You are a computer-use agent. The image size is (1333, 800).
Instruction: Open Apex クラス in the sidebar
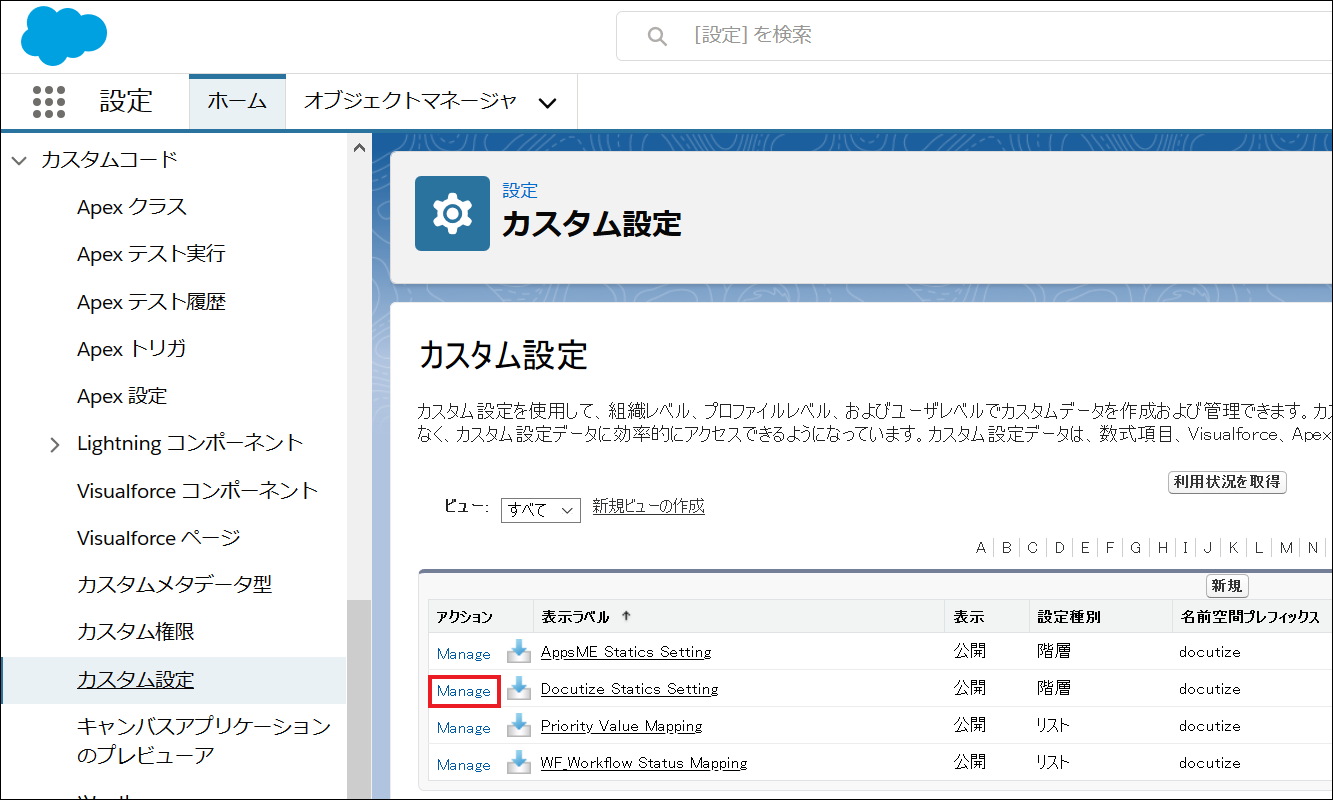(132, 207)
